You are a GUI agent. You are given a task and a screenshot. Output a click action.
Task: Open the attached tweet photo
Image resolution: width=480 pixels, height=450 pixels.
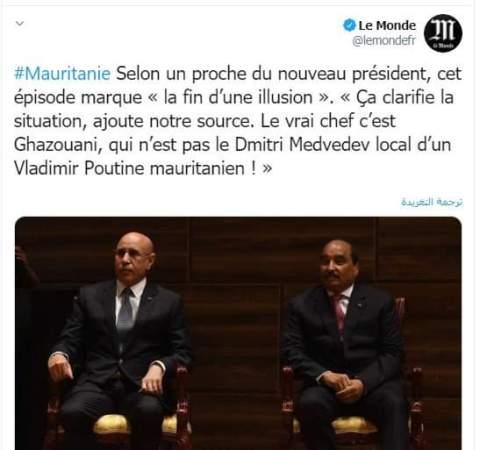(x=238, y=333)
